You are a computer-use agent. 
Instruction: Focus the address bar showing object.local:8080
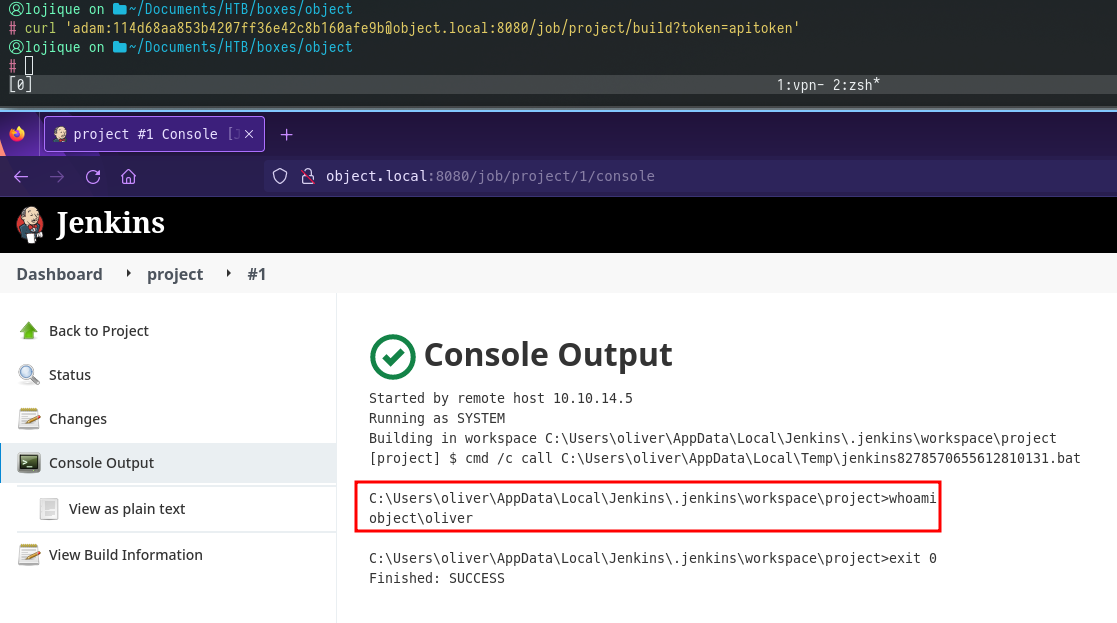coord(600,176)
